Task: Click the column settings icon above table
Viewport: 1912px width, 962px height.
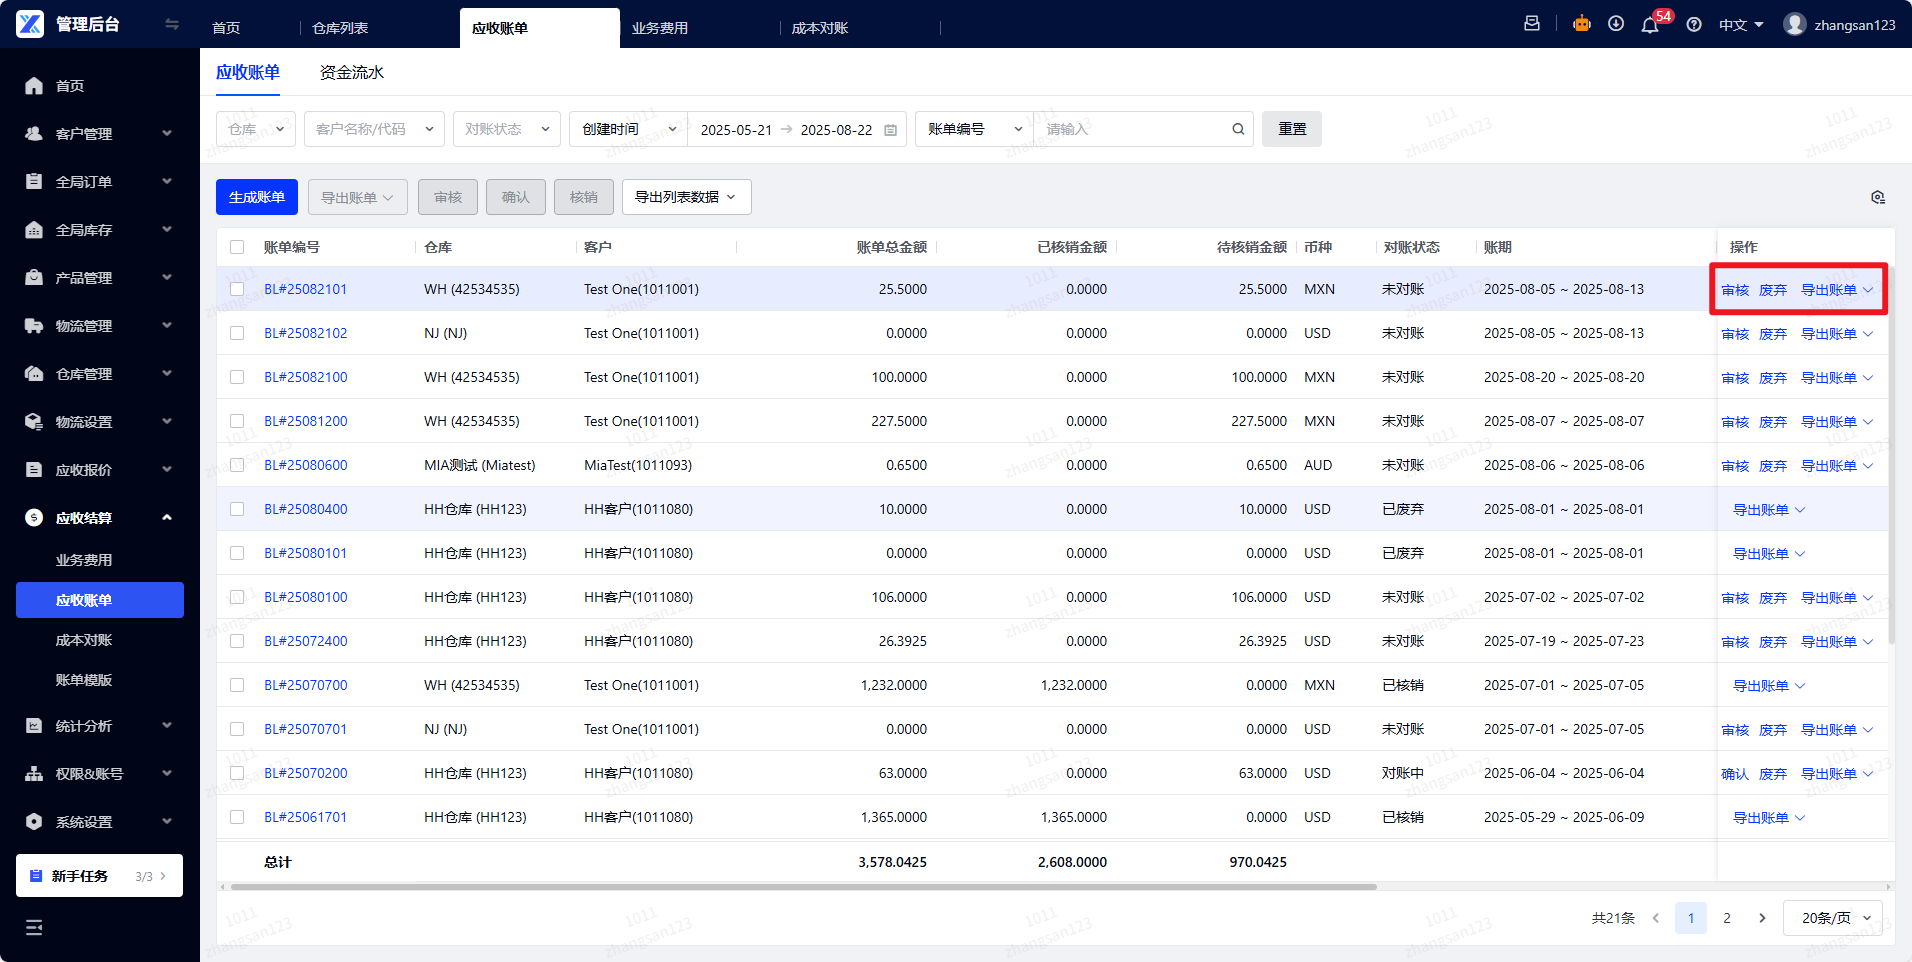Action: [1878, 197]
